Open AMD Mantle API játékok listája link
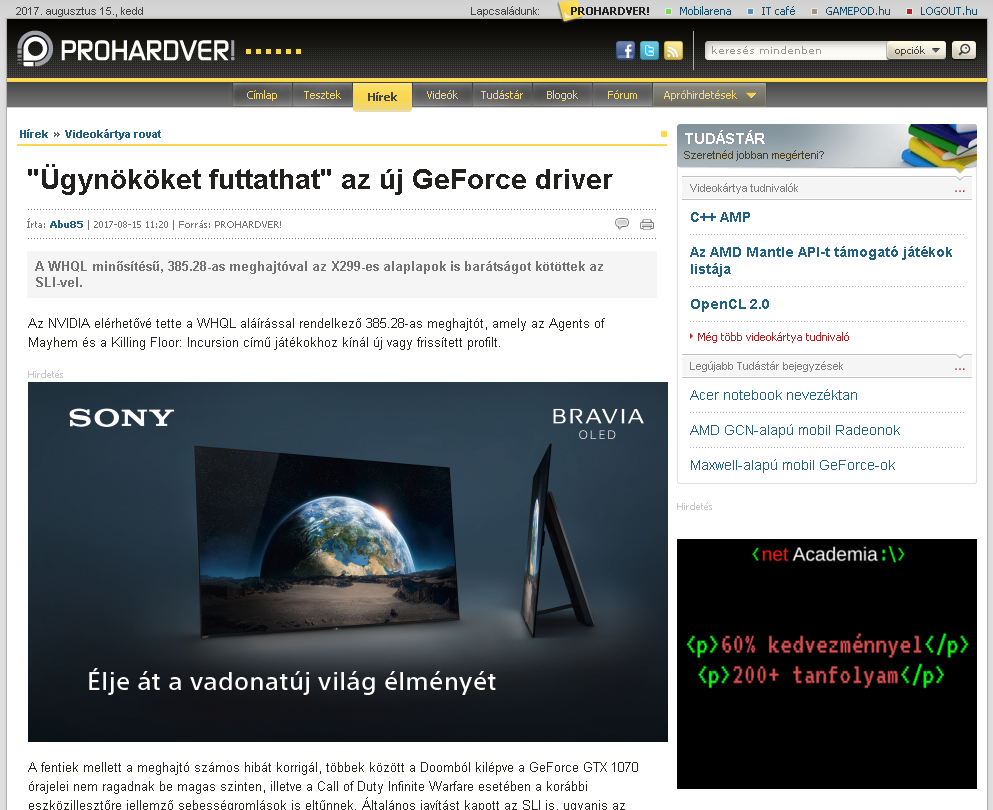 (821, 260)
